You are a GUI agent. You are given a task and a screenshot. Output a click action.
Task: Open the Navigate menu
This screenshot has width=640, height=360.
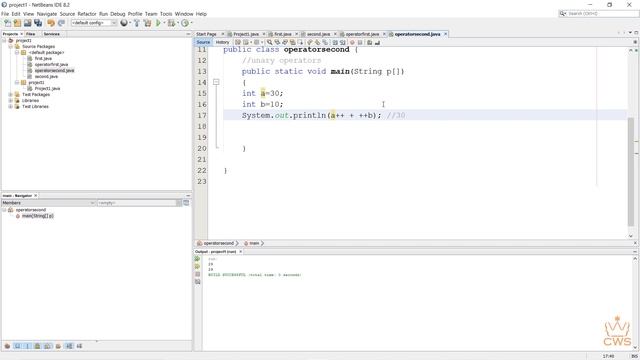[47, 14]
